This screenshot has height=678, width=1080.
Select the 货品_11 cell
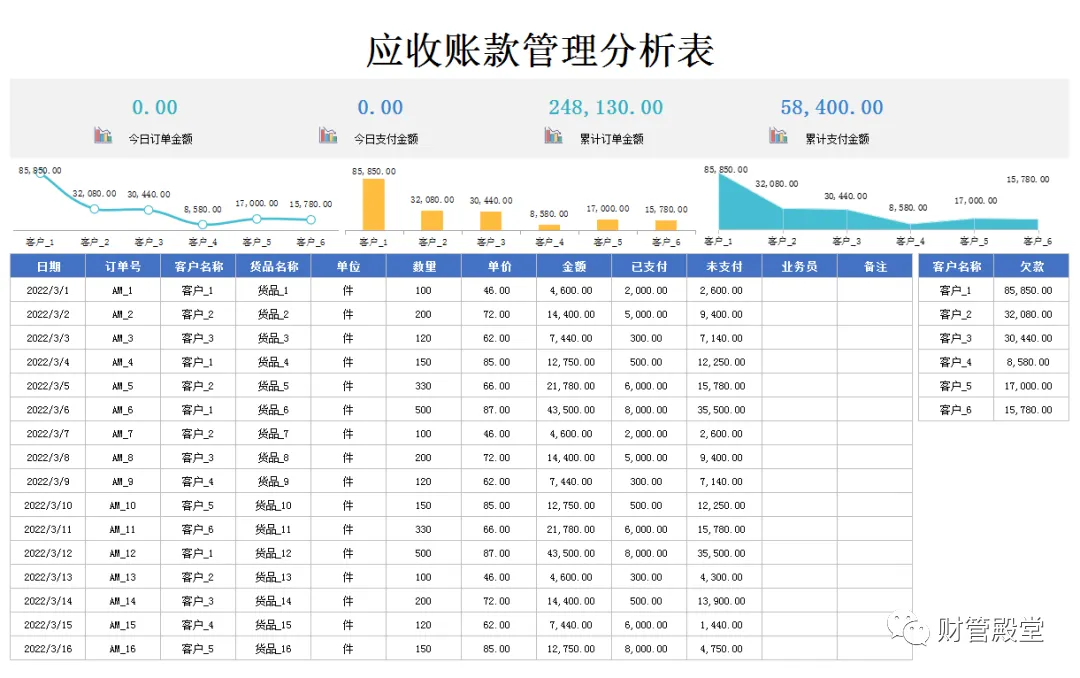click(273, 530)
